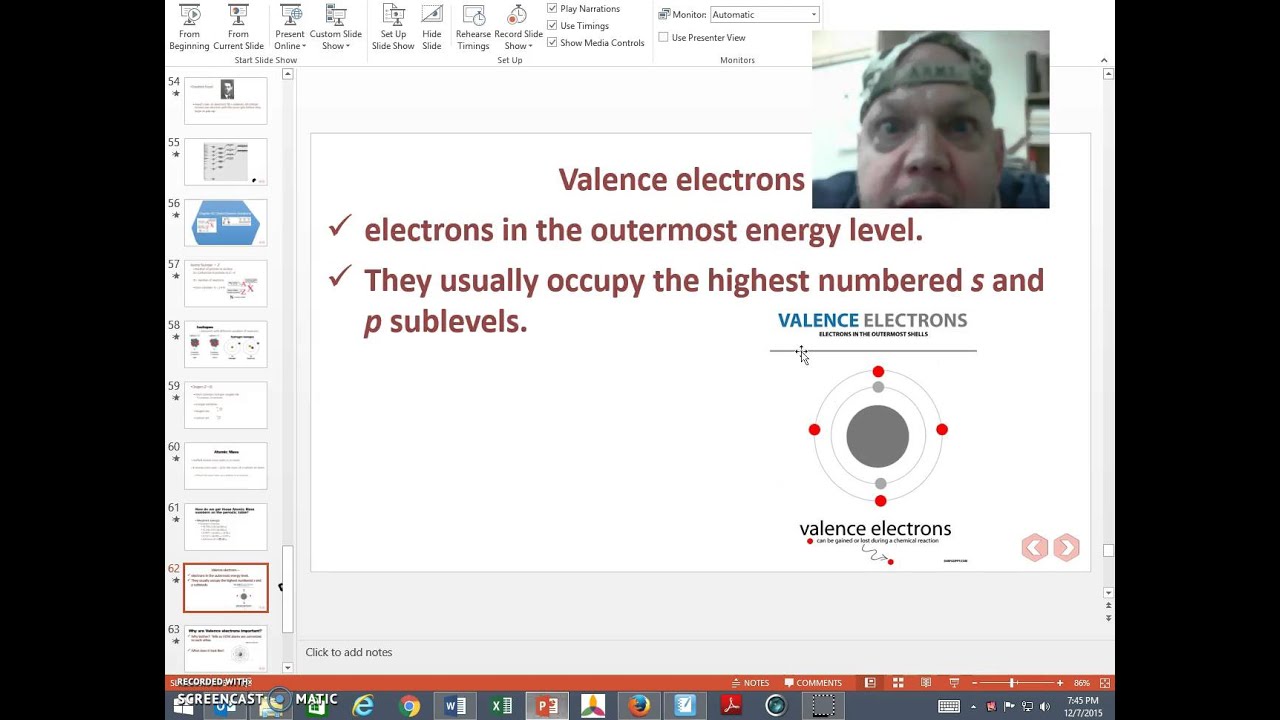Launch Slide Show from status bar icon
The width and height of the screenshot is (1280, 720).
[952, 683]
